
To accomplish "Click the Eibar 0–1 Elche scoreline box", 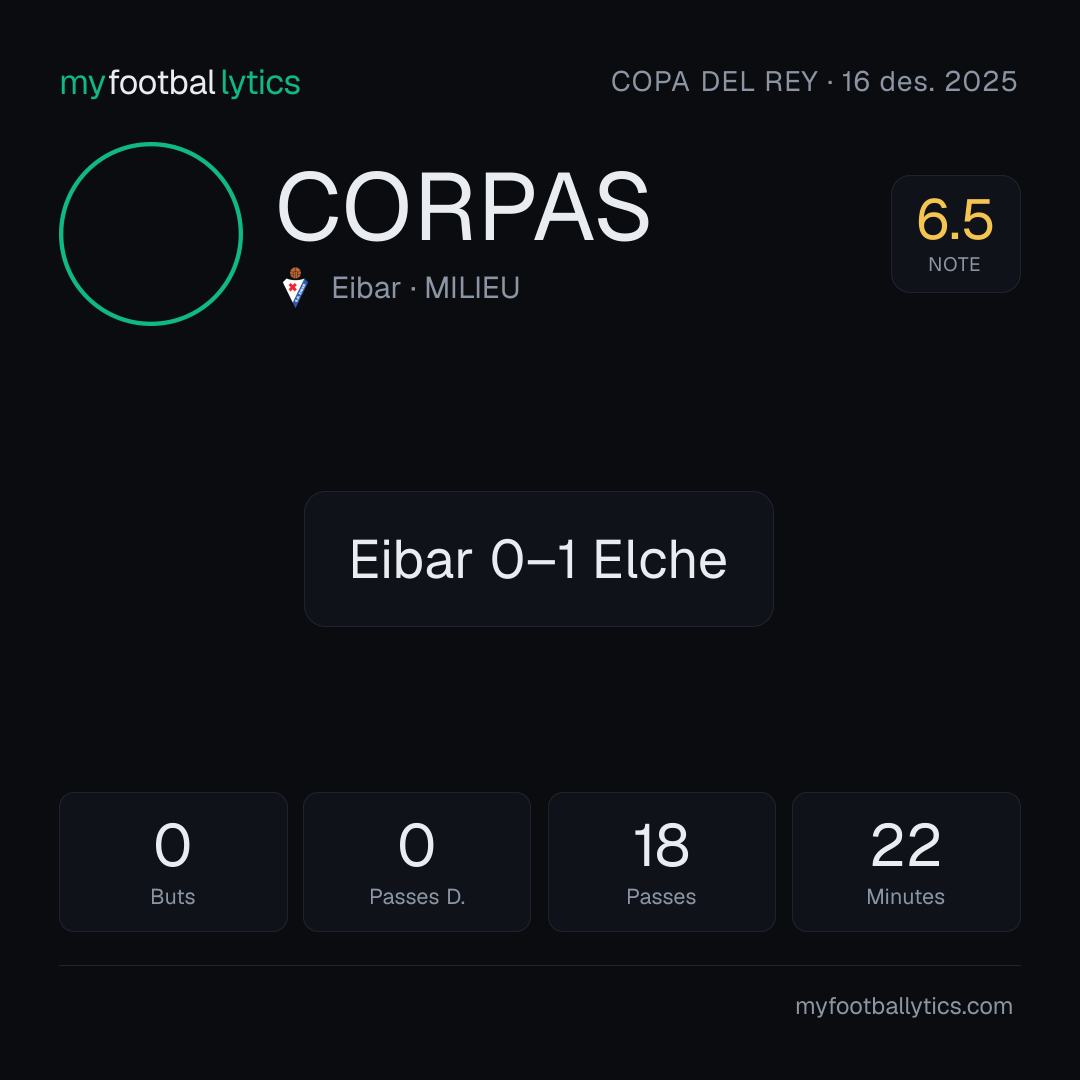I will (539, 559).
